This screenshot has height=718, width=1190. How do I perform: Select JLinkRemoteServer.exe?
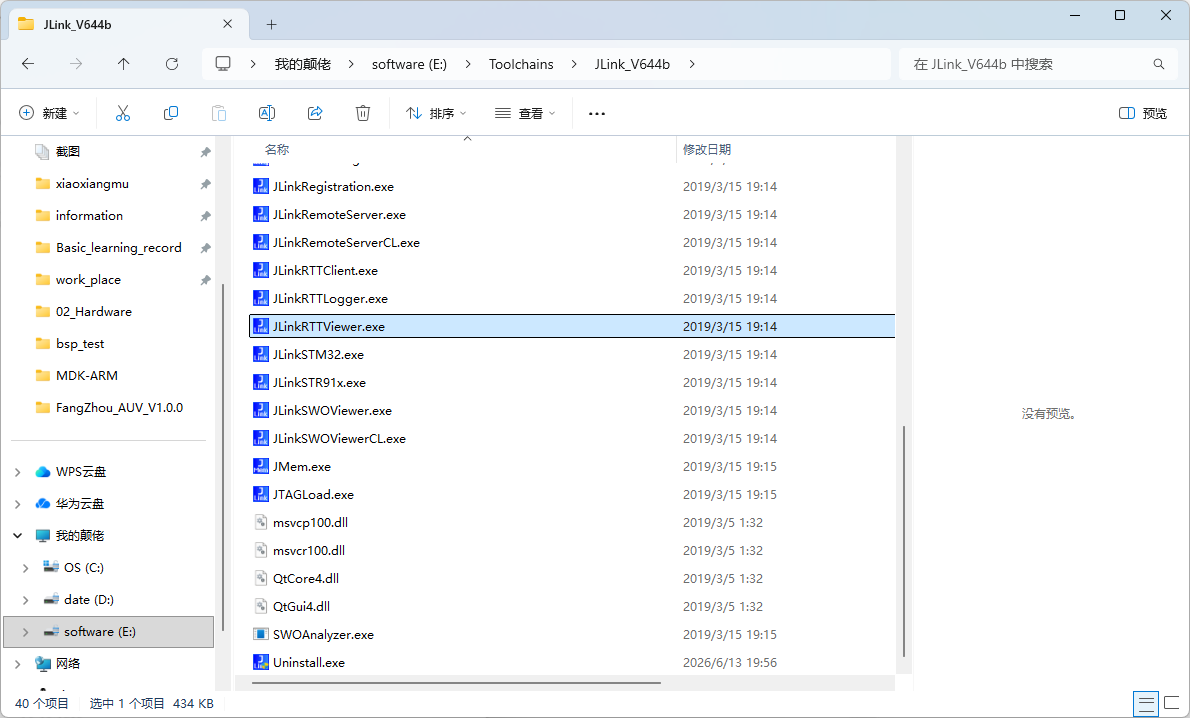[x=572, y=214]
